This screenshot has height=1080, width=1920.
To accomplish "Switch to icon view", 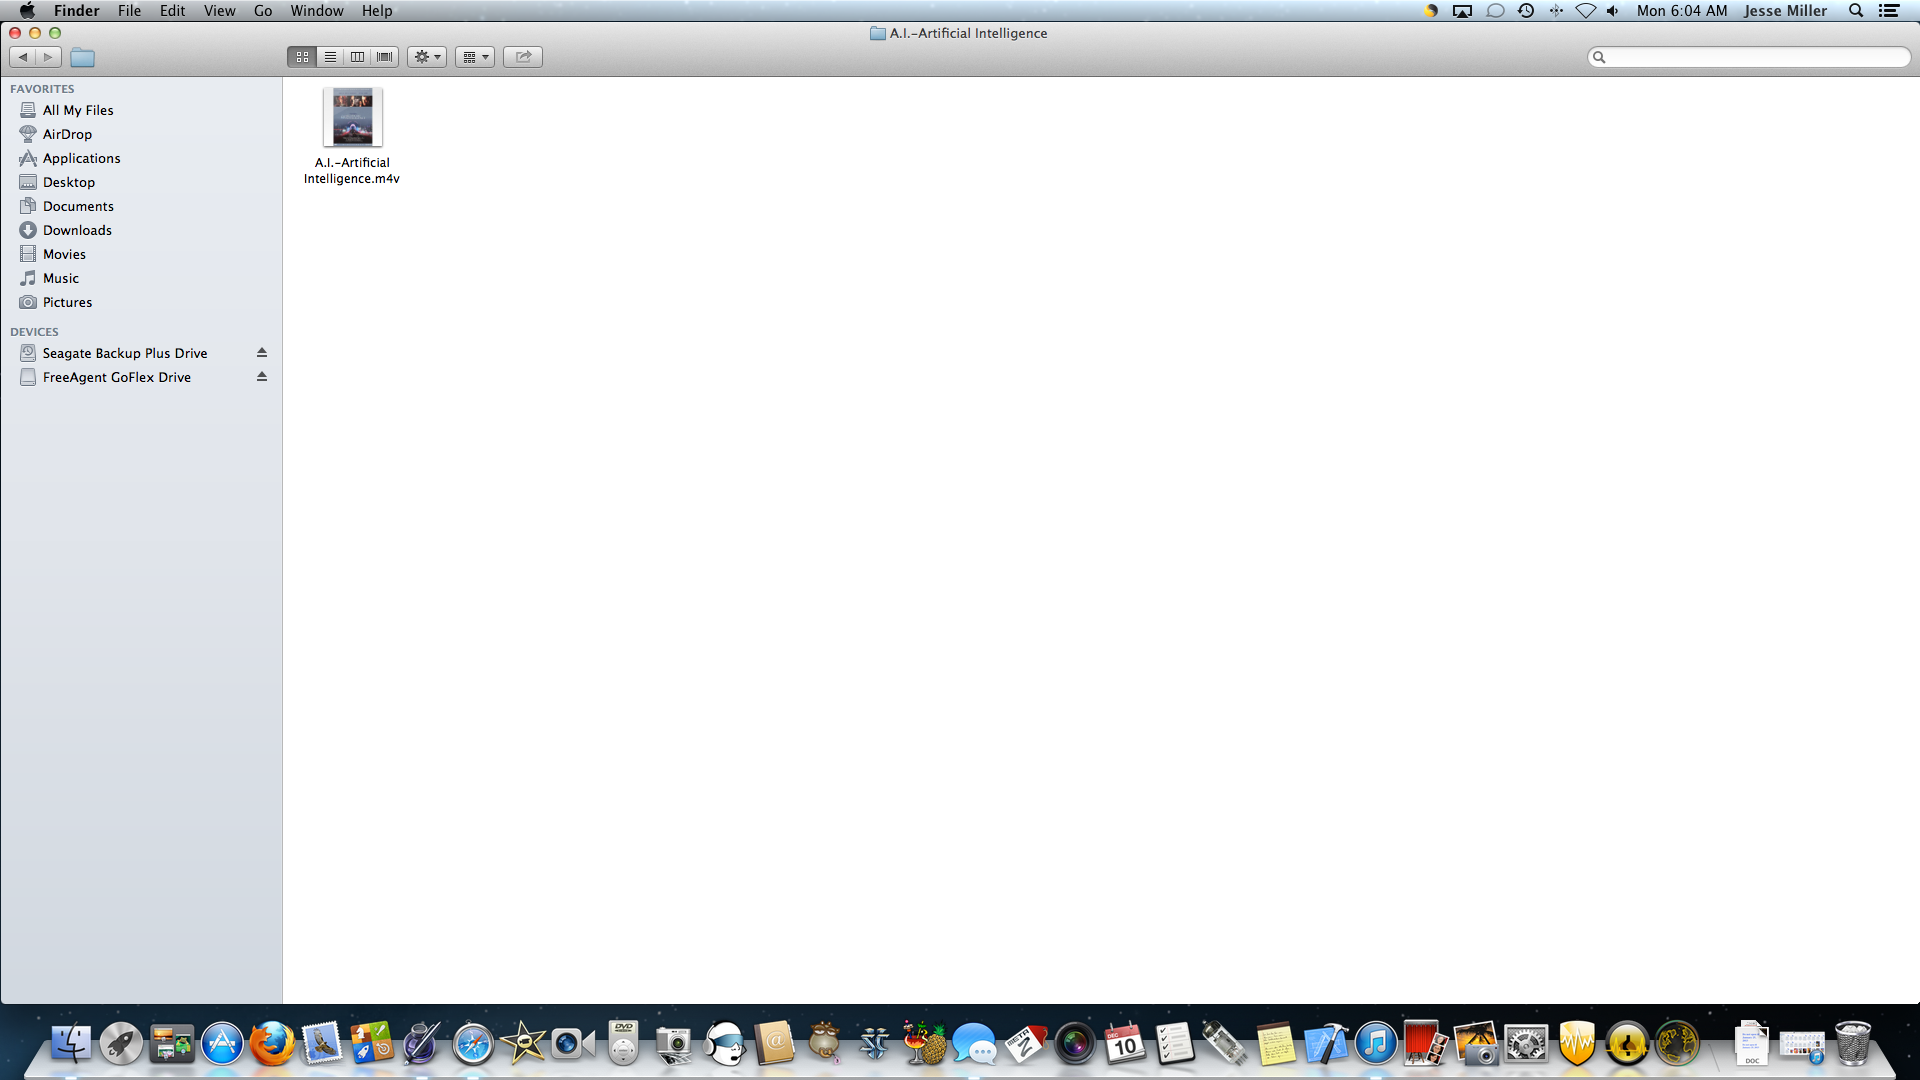I will (302, 57).
